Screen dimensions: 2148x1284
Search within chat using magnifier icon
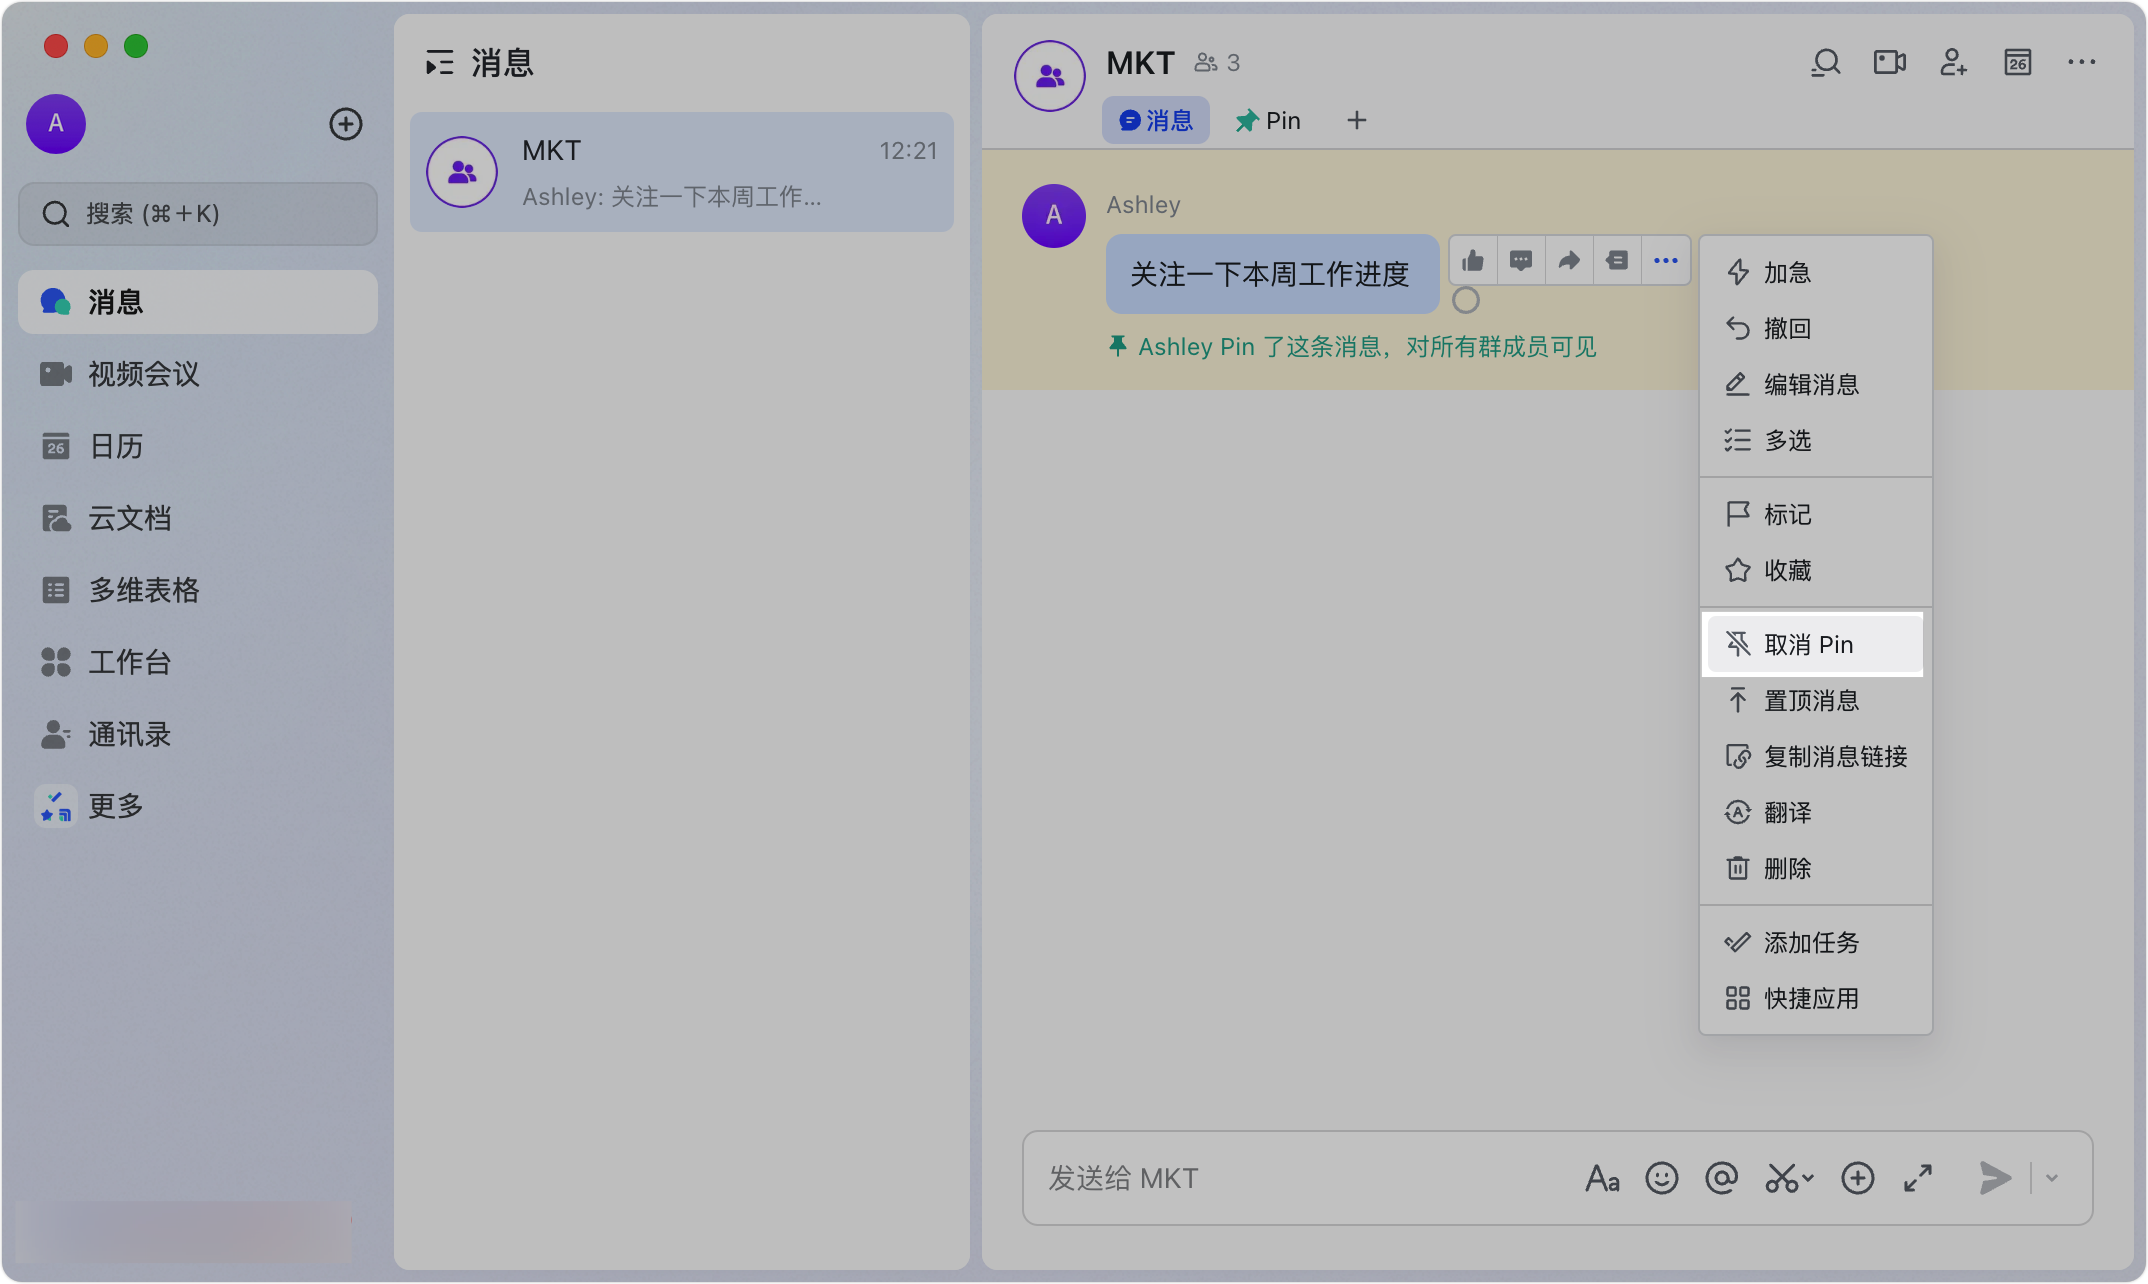point(1826,63)
